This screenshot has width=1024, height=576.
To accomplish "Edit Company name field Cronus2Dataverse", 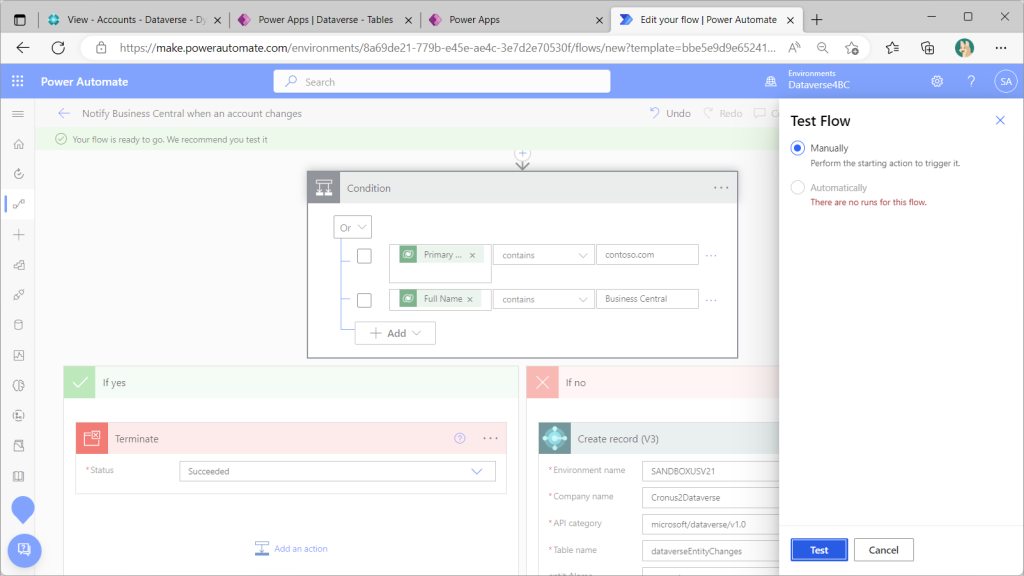I will coord(711,498).
